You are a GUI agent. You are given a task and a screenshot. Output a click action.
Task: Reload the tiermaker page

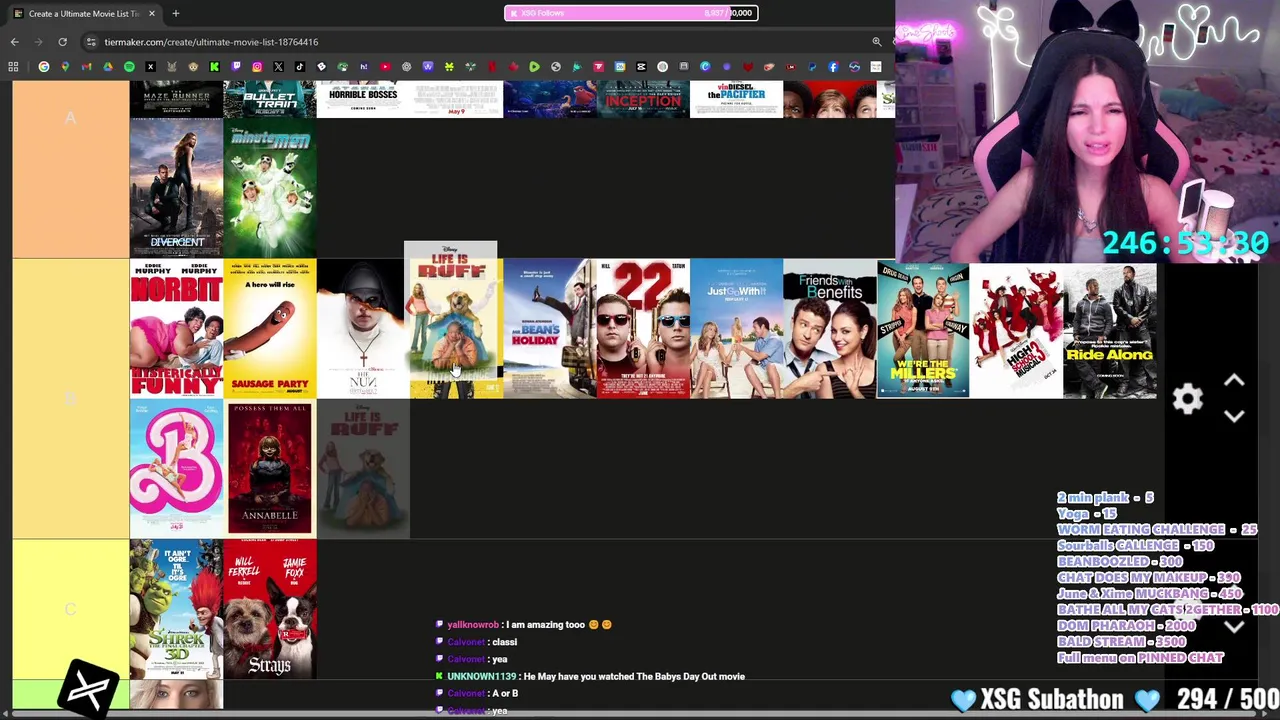click(x=62, y=42)
